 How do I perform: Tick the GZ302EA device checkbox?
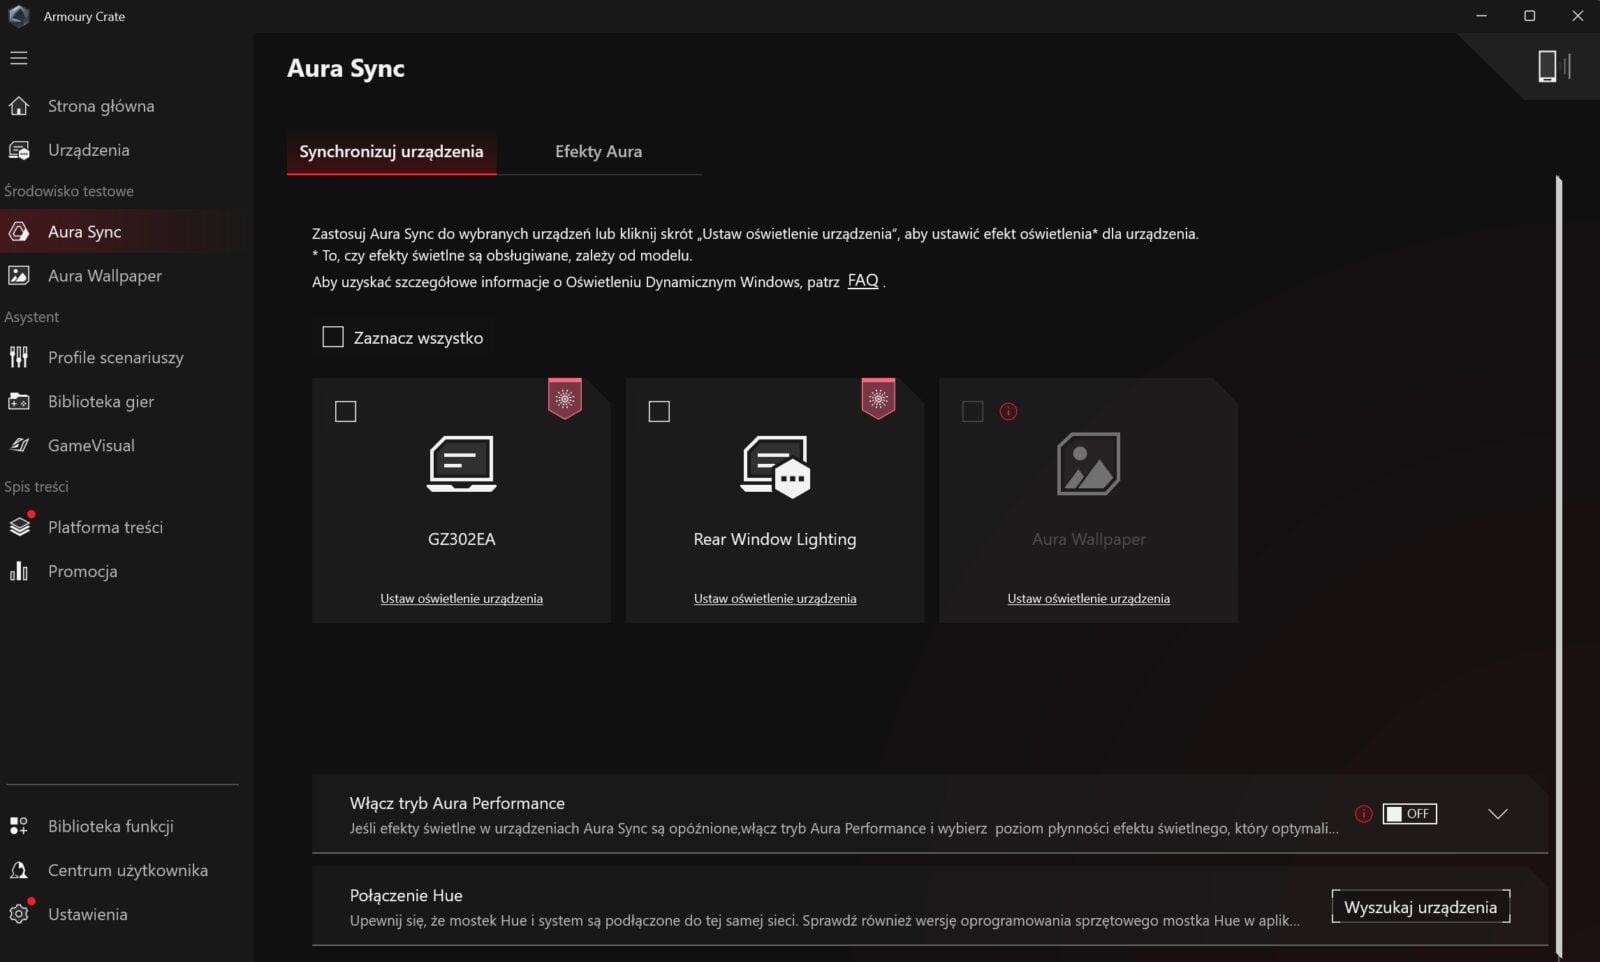346,411
